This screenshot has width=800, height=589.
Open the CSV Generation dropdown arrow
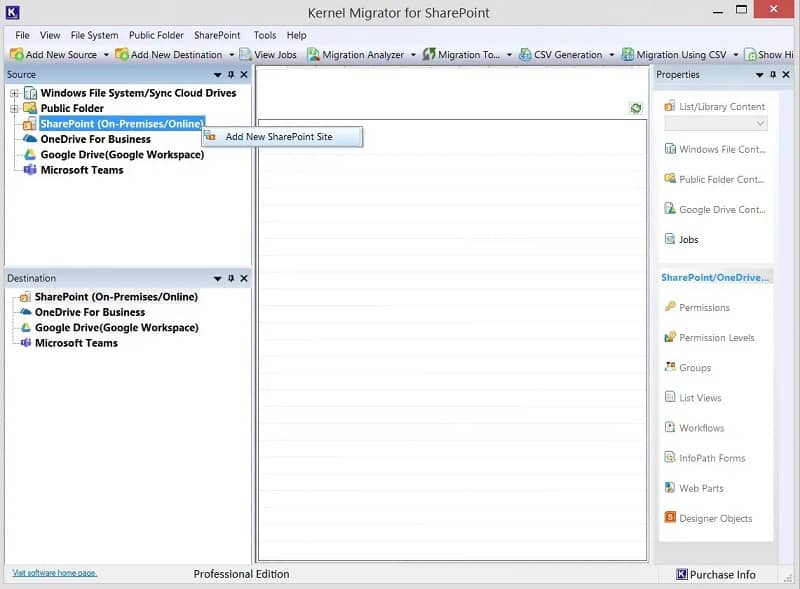pos(612,55)
